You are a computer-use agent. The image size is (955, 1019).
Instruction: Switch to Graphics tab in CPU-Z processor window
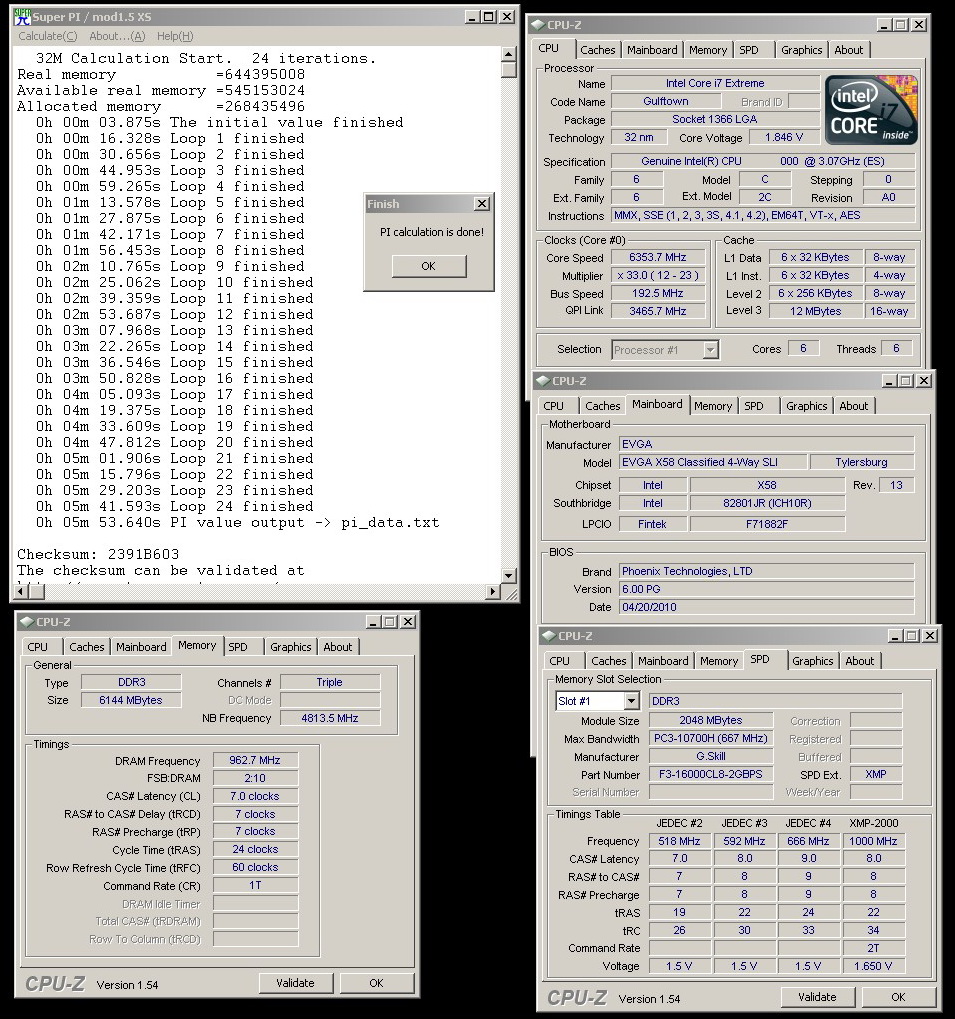coord(802,50)
